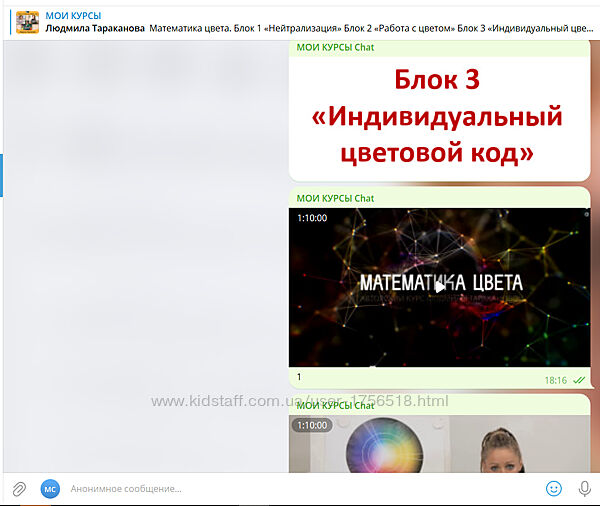
Task: Click the 1:10:00 duration on Математика цвета video
Action: click(x=311, y=217)
